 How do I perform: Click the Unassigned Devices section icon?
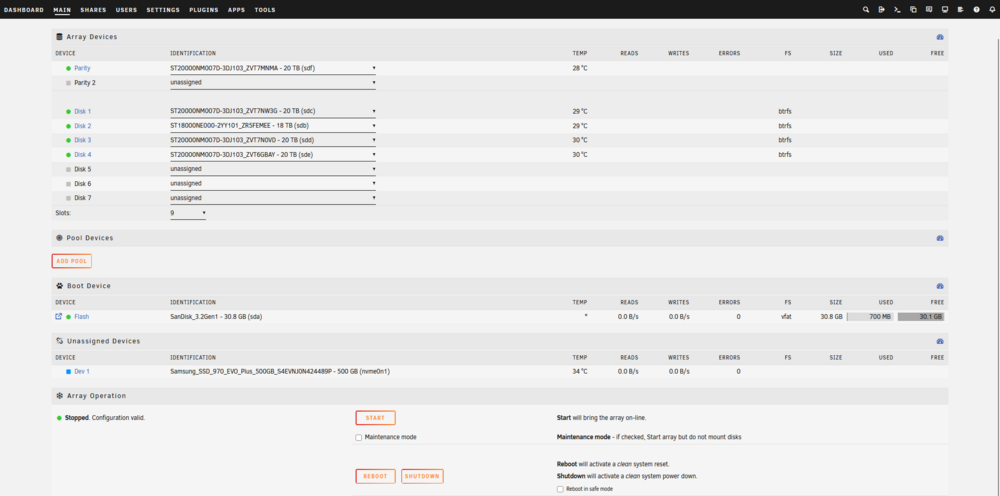[59, 341]
